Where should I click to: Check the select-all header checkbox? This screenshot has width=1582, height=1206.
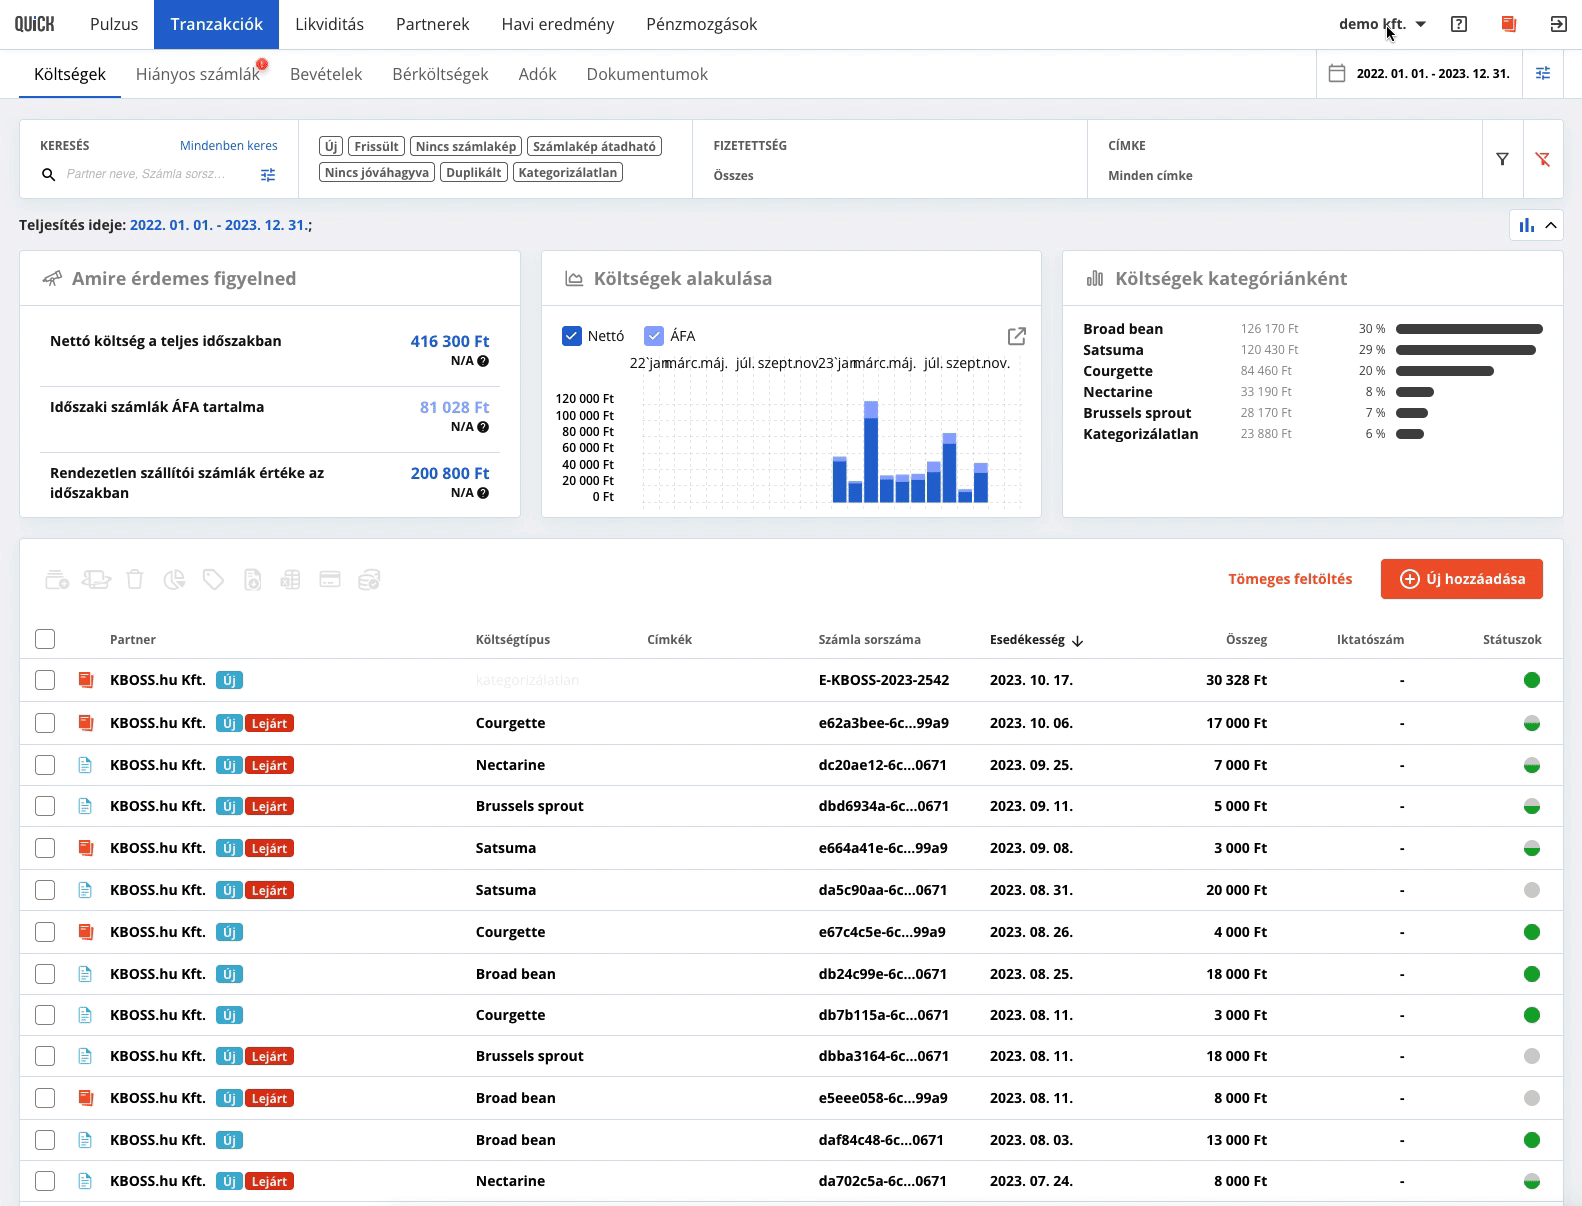45,639
